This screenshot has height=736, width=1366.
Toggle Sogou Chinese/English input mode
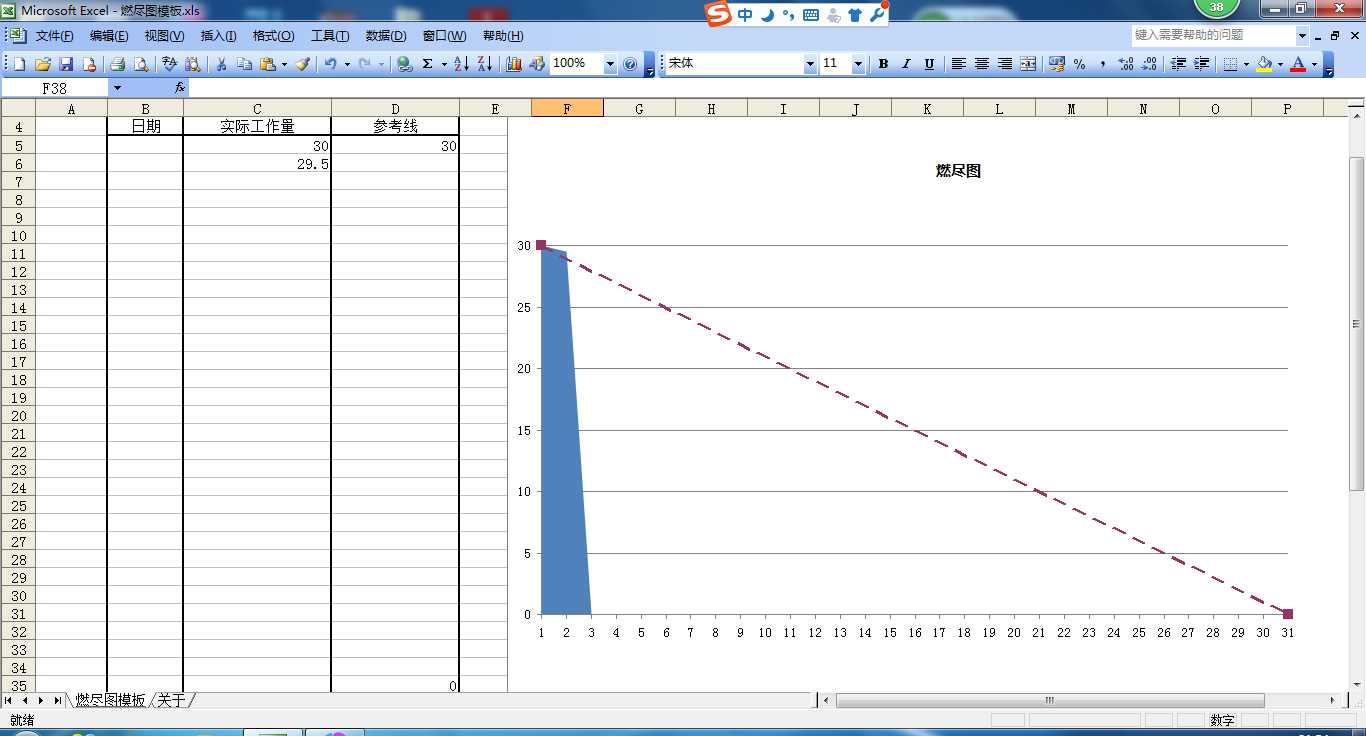[x=746, y=14]
